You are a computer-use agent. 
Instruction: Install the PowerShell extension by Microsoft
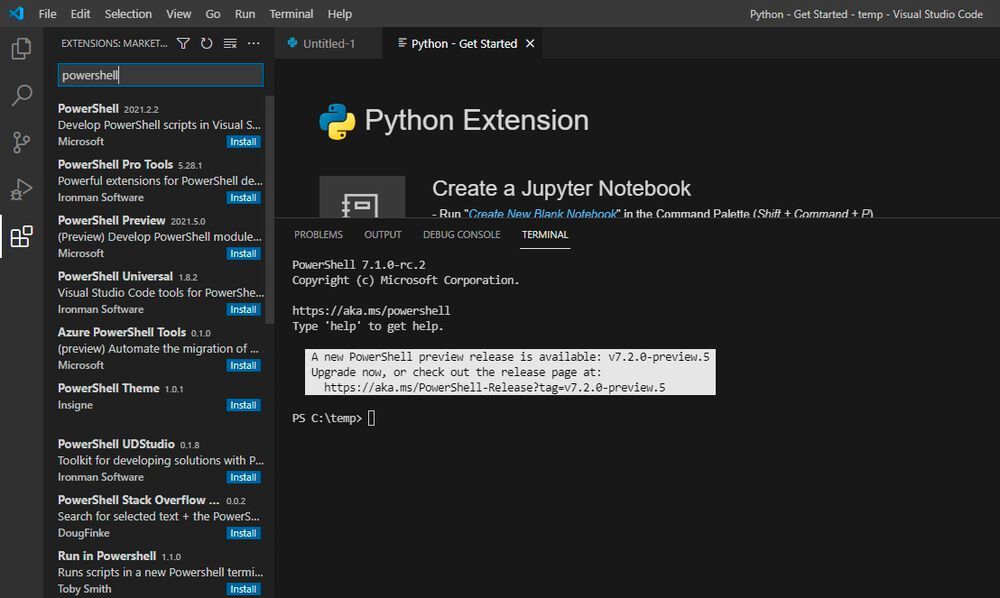tap(243, 142)
